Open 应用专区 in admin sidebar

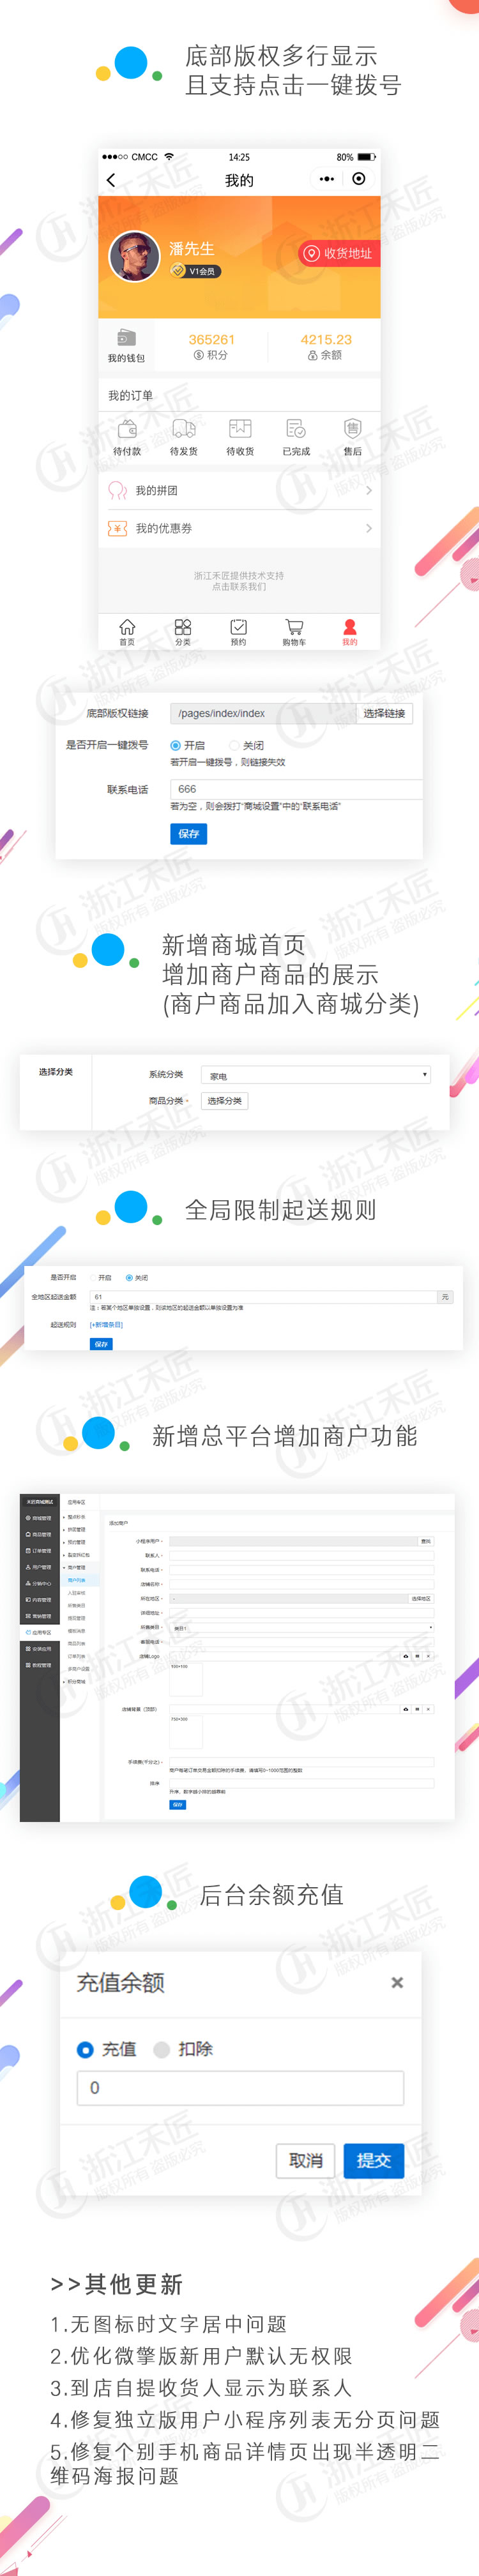click(x=40, y=1632)
